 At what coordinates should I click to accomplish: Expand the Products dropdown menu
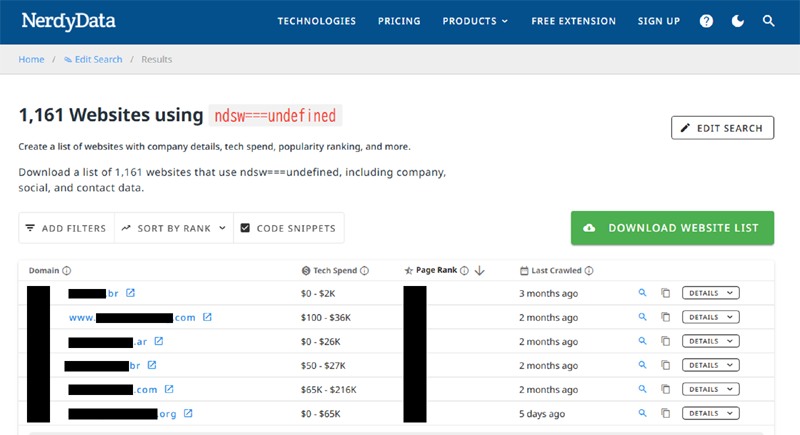click(x=475, y=21)
